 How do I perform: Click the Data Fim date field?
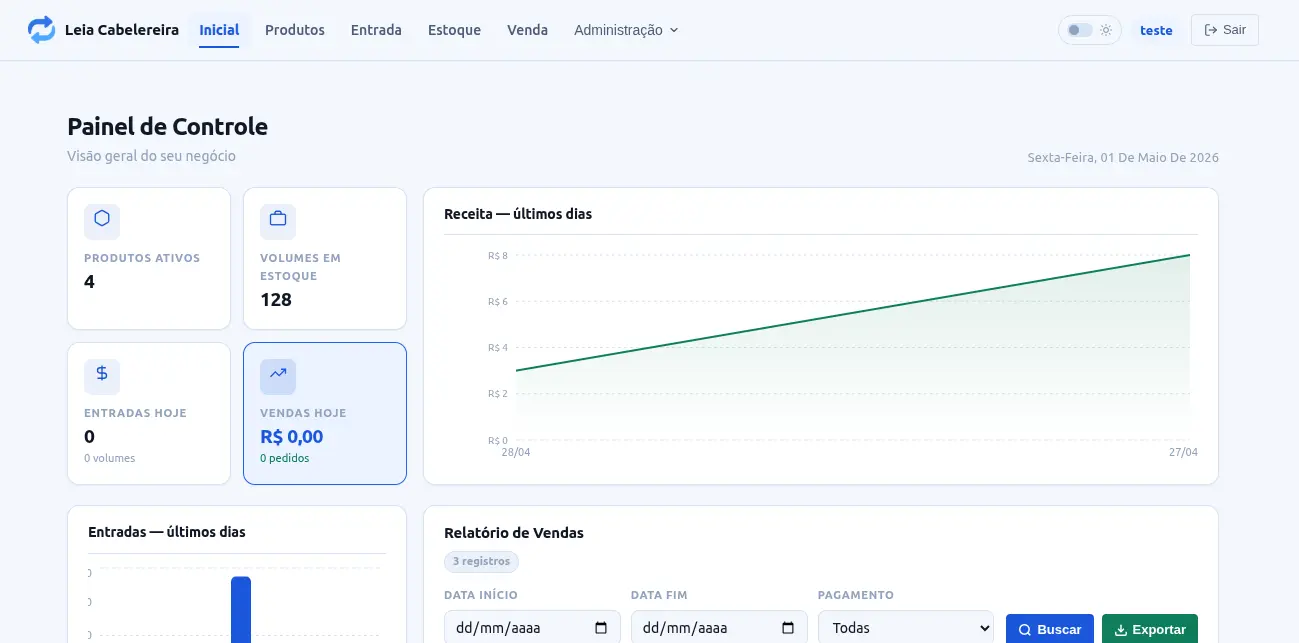pos(719,628)
